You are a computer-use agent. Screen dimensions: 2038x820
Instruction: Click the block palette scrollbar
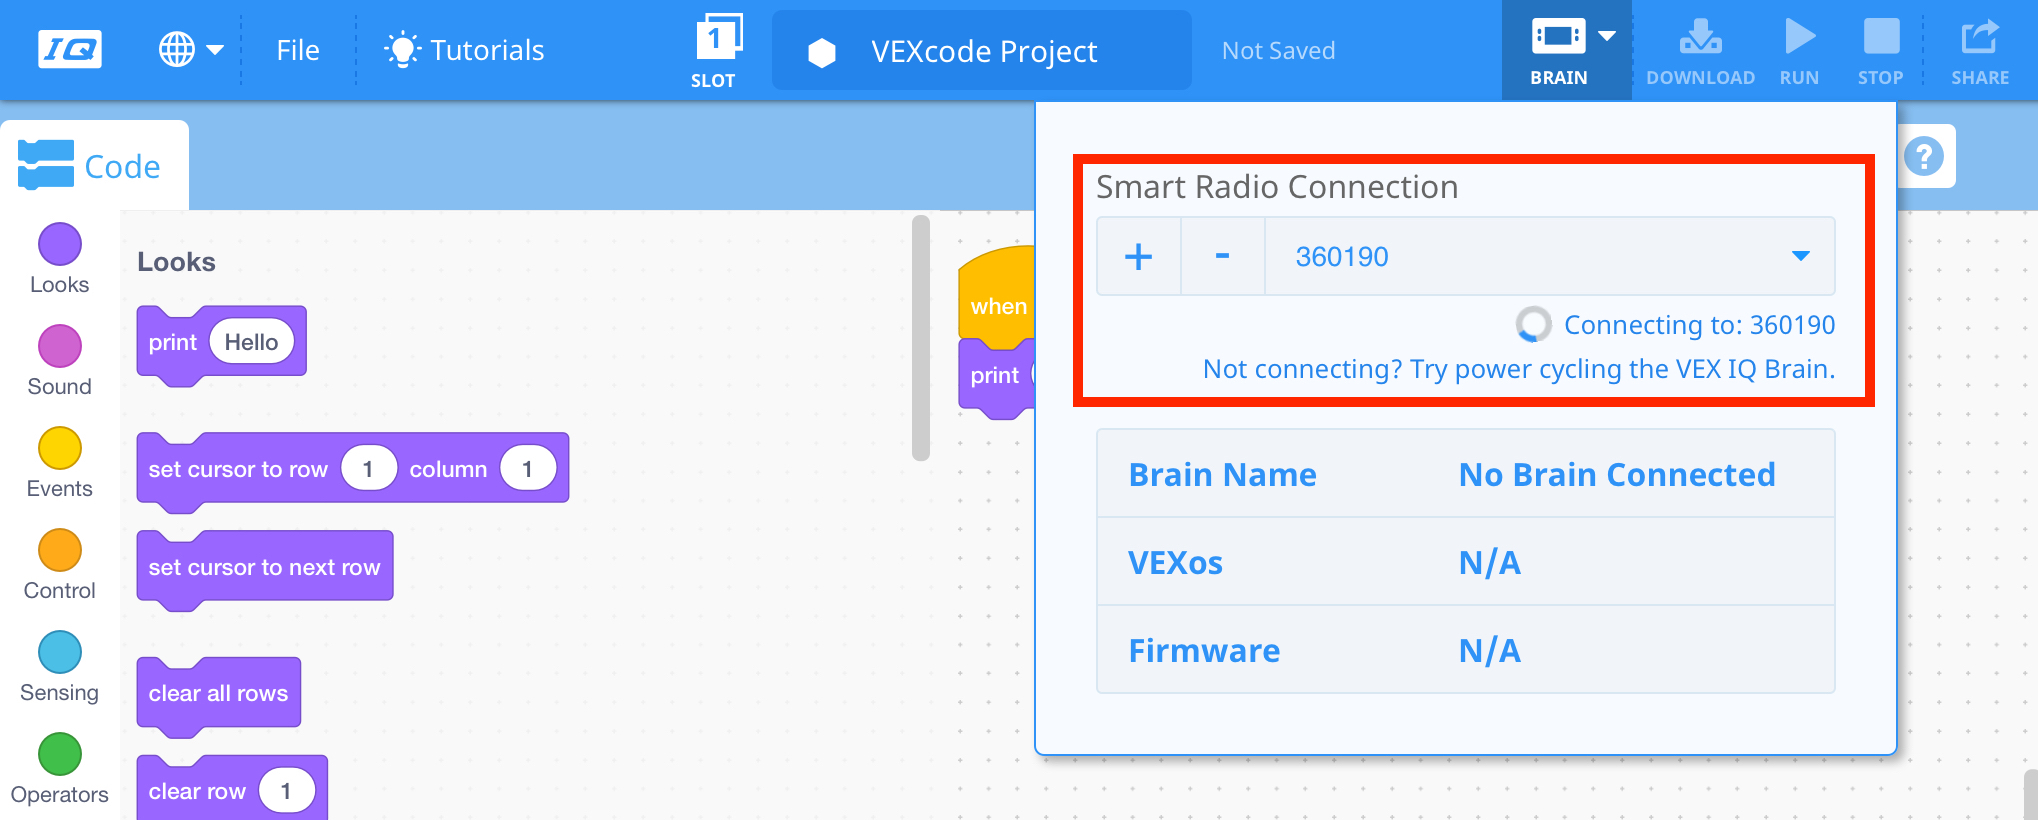coord(921,338)
